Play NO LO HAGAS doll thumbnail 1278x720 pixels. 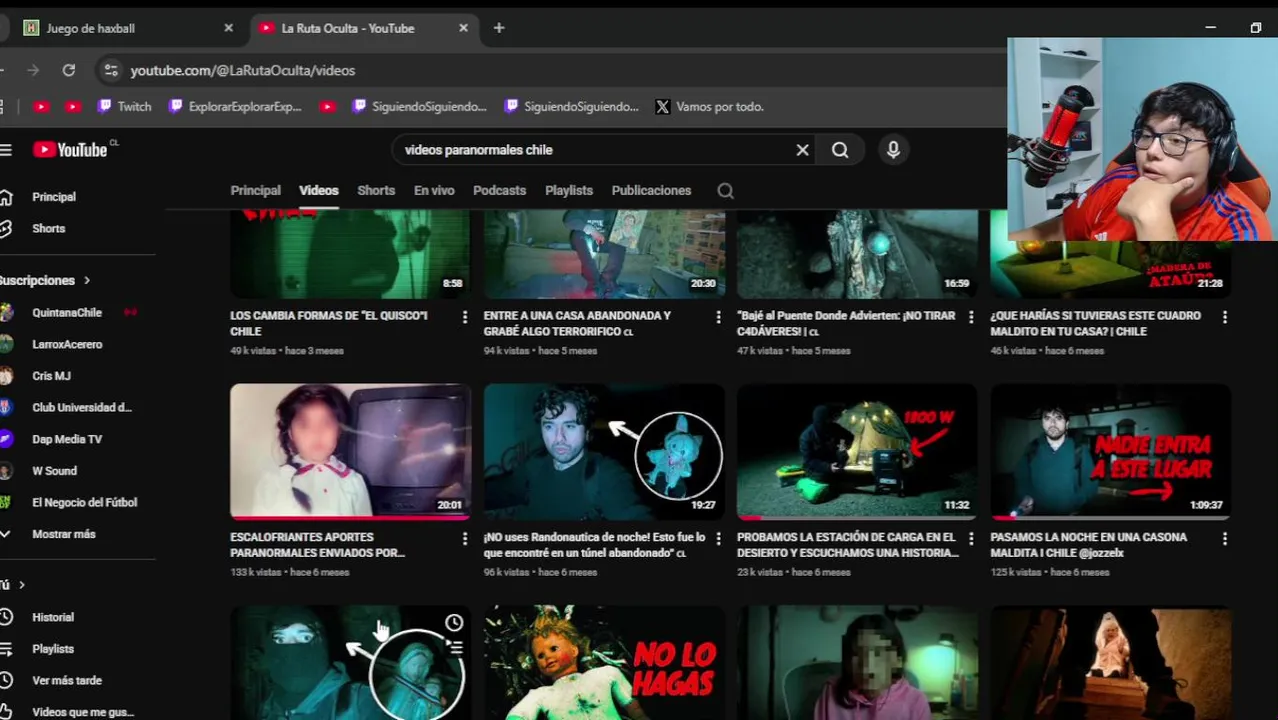tap(604, 663)
